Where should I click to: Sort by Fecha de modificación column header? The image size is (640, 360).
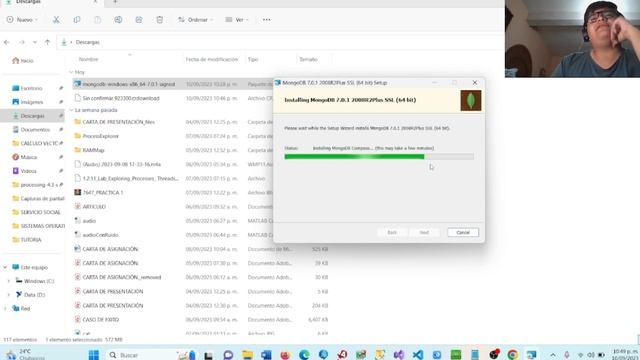(x=213, y=59)
